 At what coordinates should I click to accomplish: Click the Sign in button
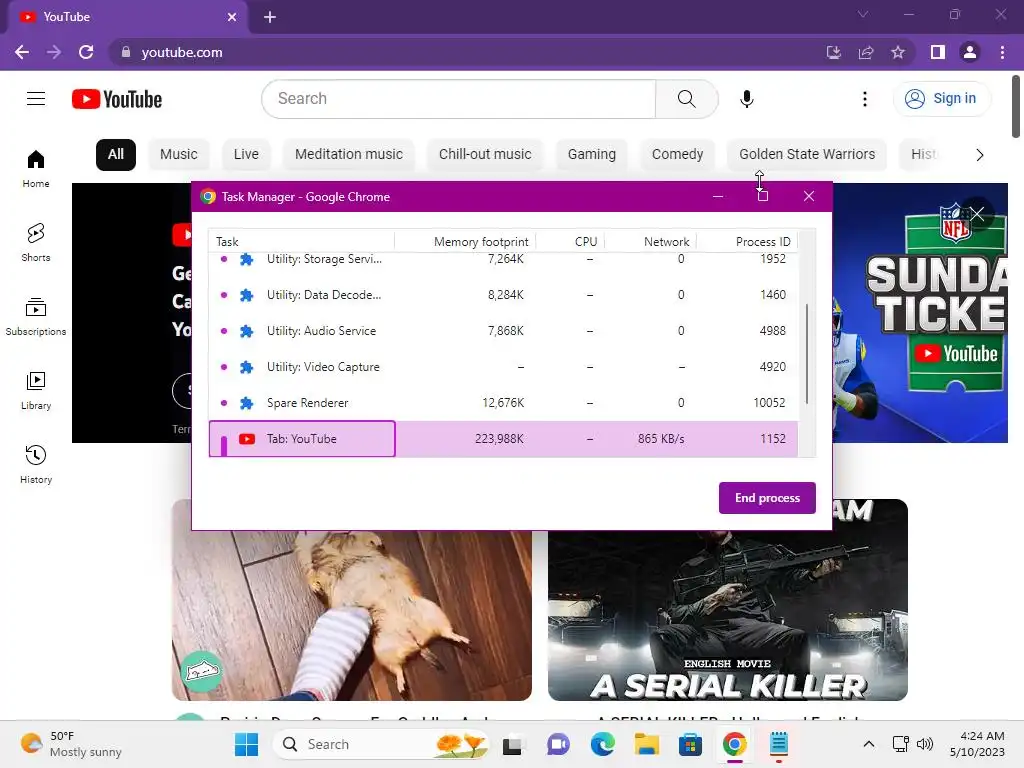pyautogui.click(x=941, y=99)
